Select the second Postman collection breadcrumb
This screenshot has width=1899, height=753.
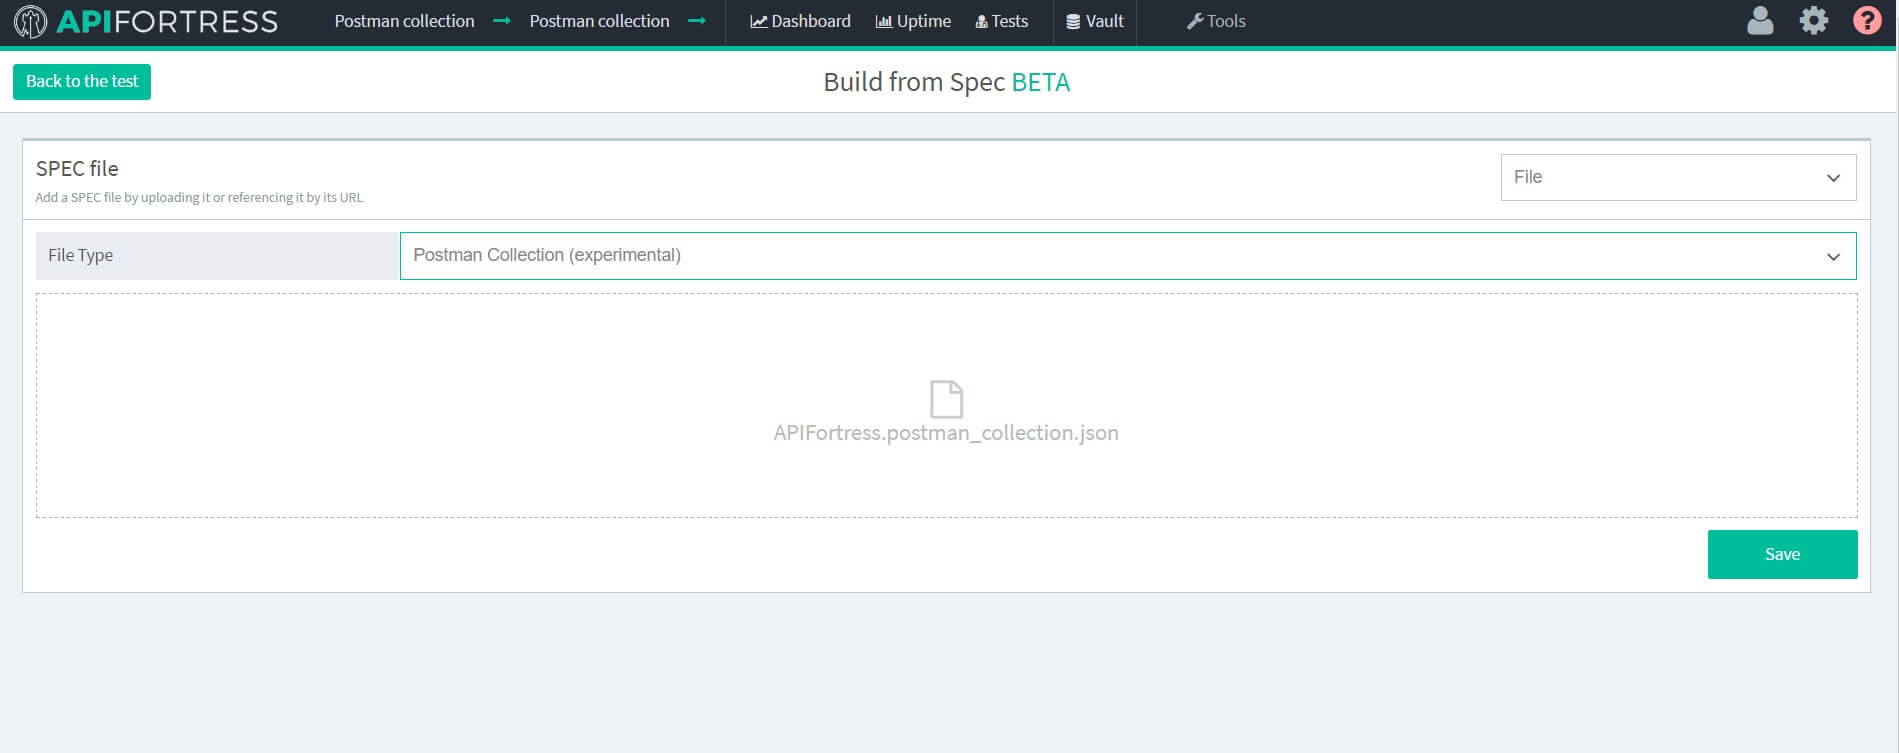[599, 21]
